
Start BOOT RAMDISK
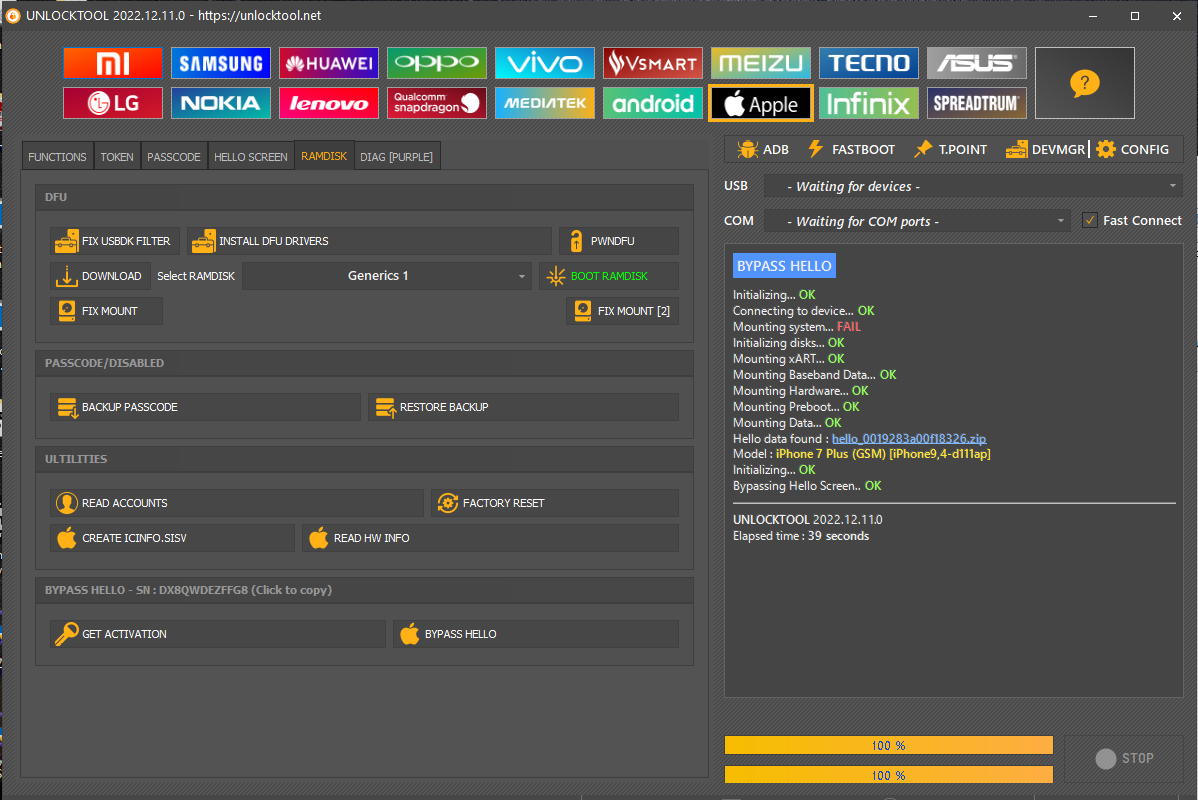click(x=609, y=276)
